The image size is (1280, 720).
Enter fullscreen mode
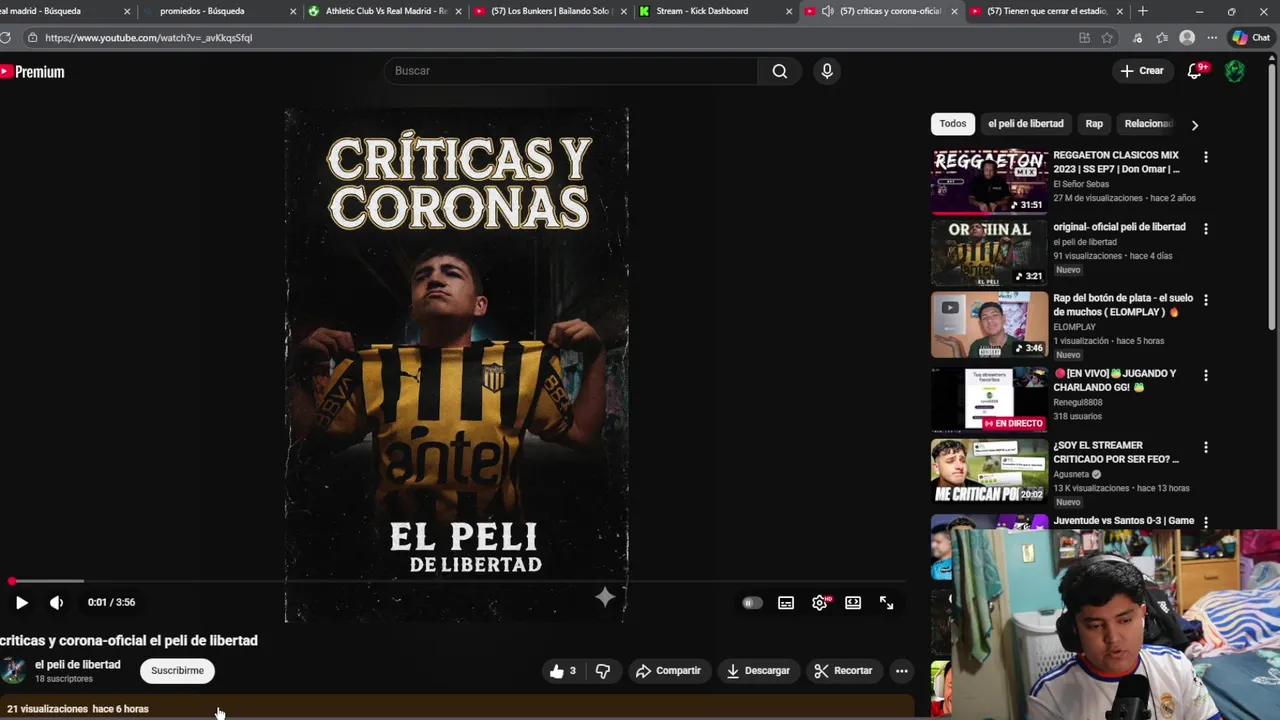(886, 603)
